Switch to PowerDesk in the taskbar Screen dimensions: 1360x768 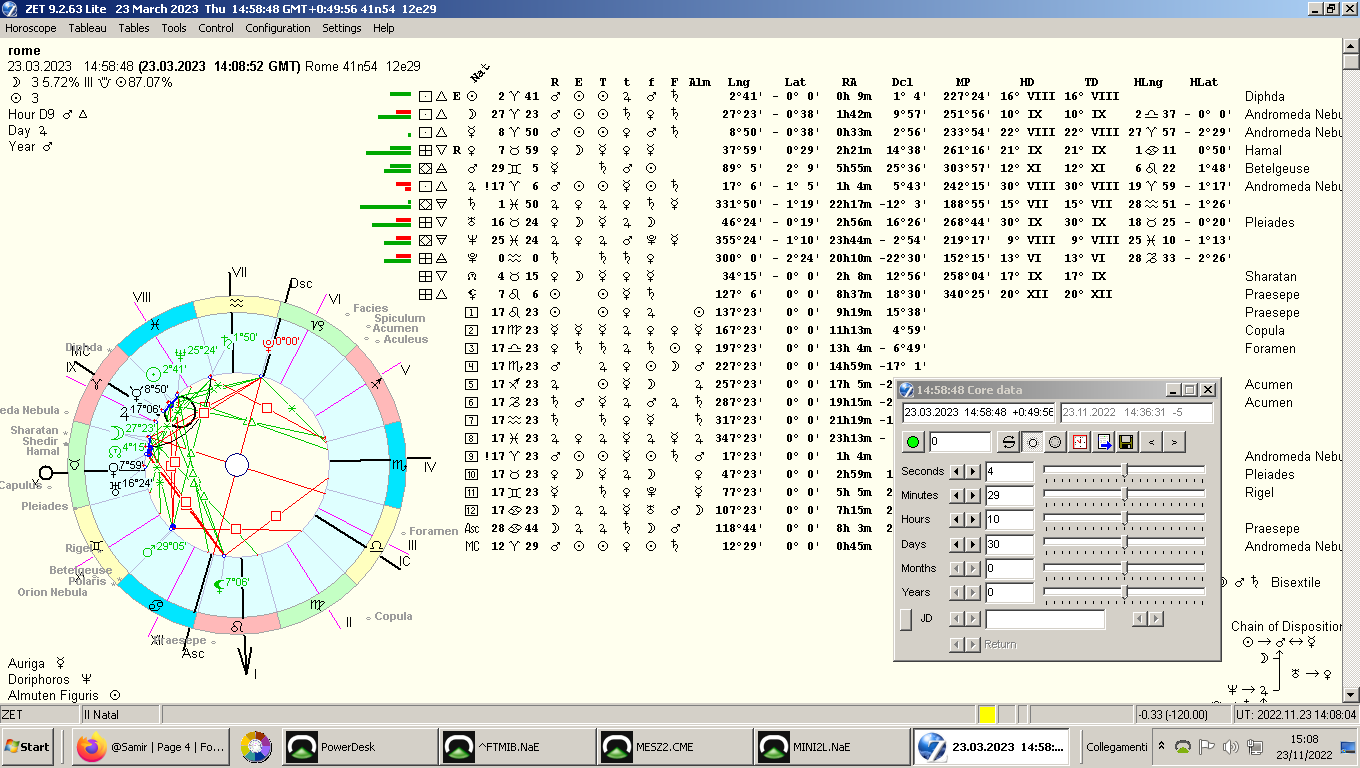point(358,746)
